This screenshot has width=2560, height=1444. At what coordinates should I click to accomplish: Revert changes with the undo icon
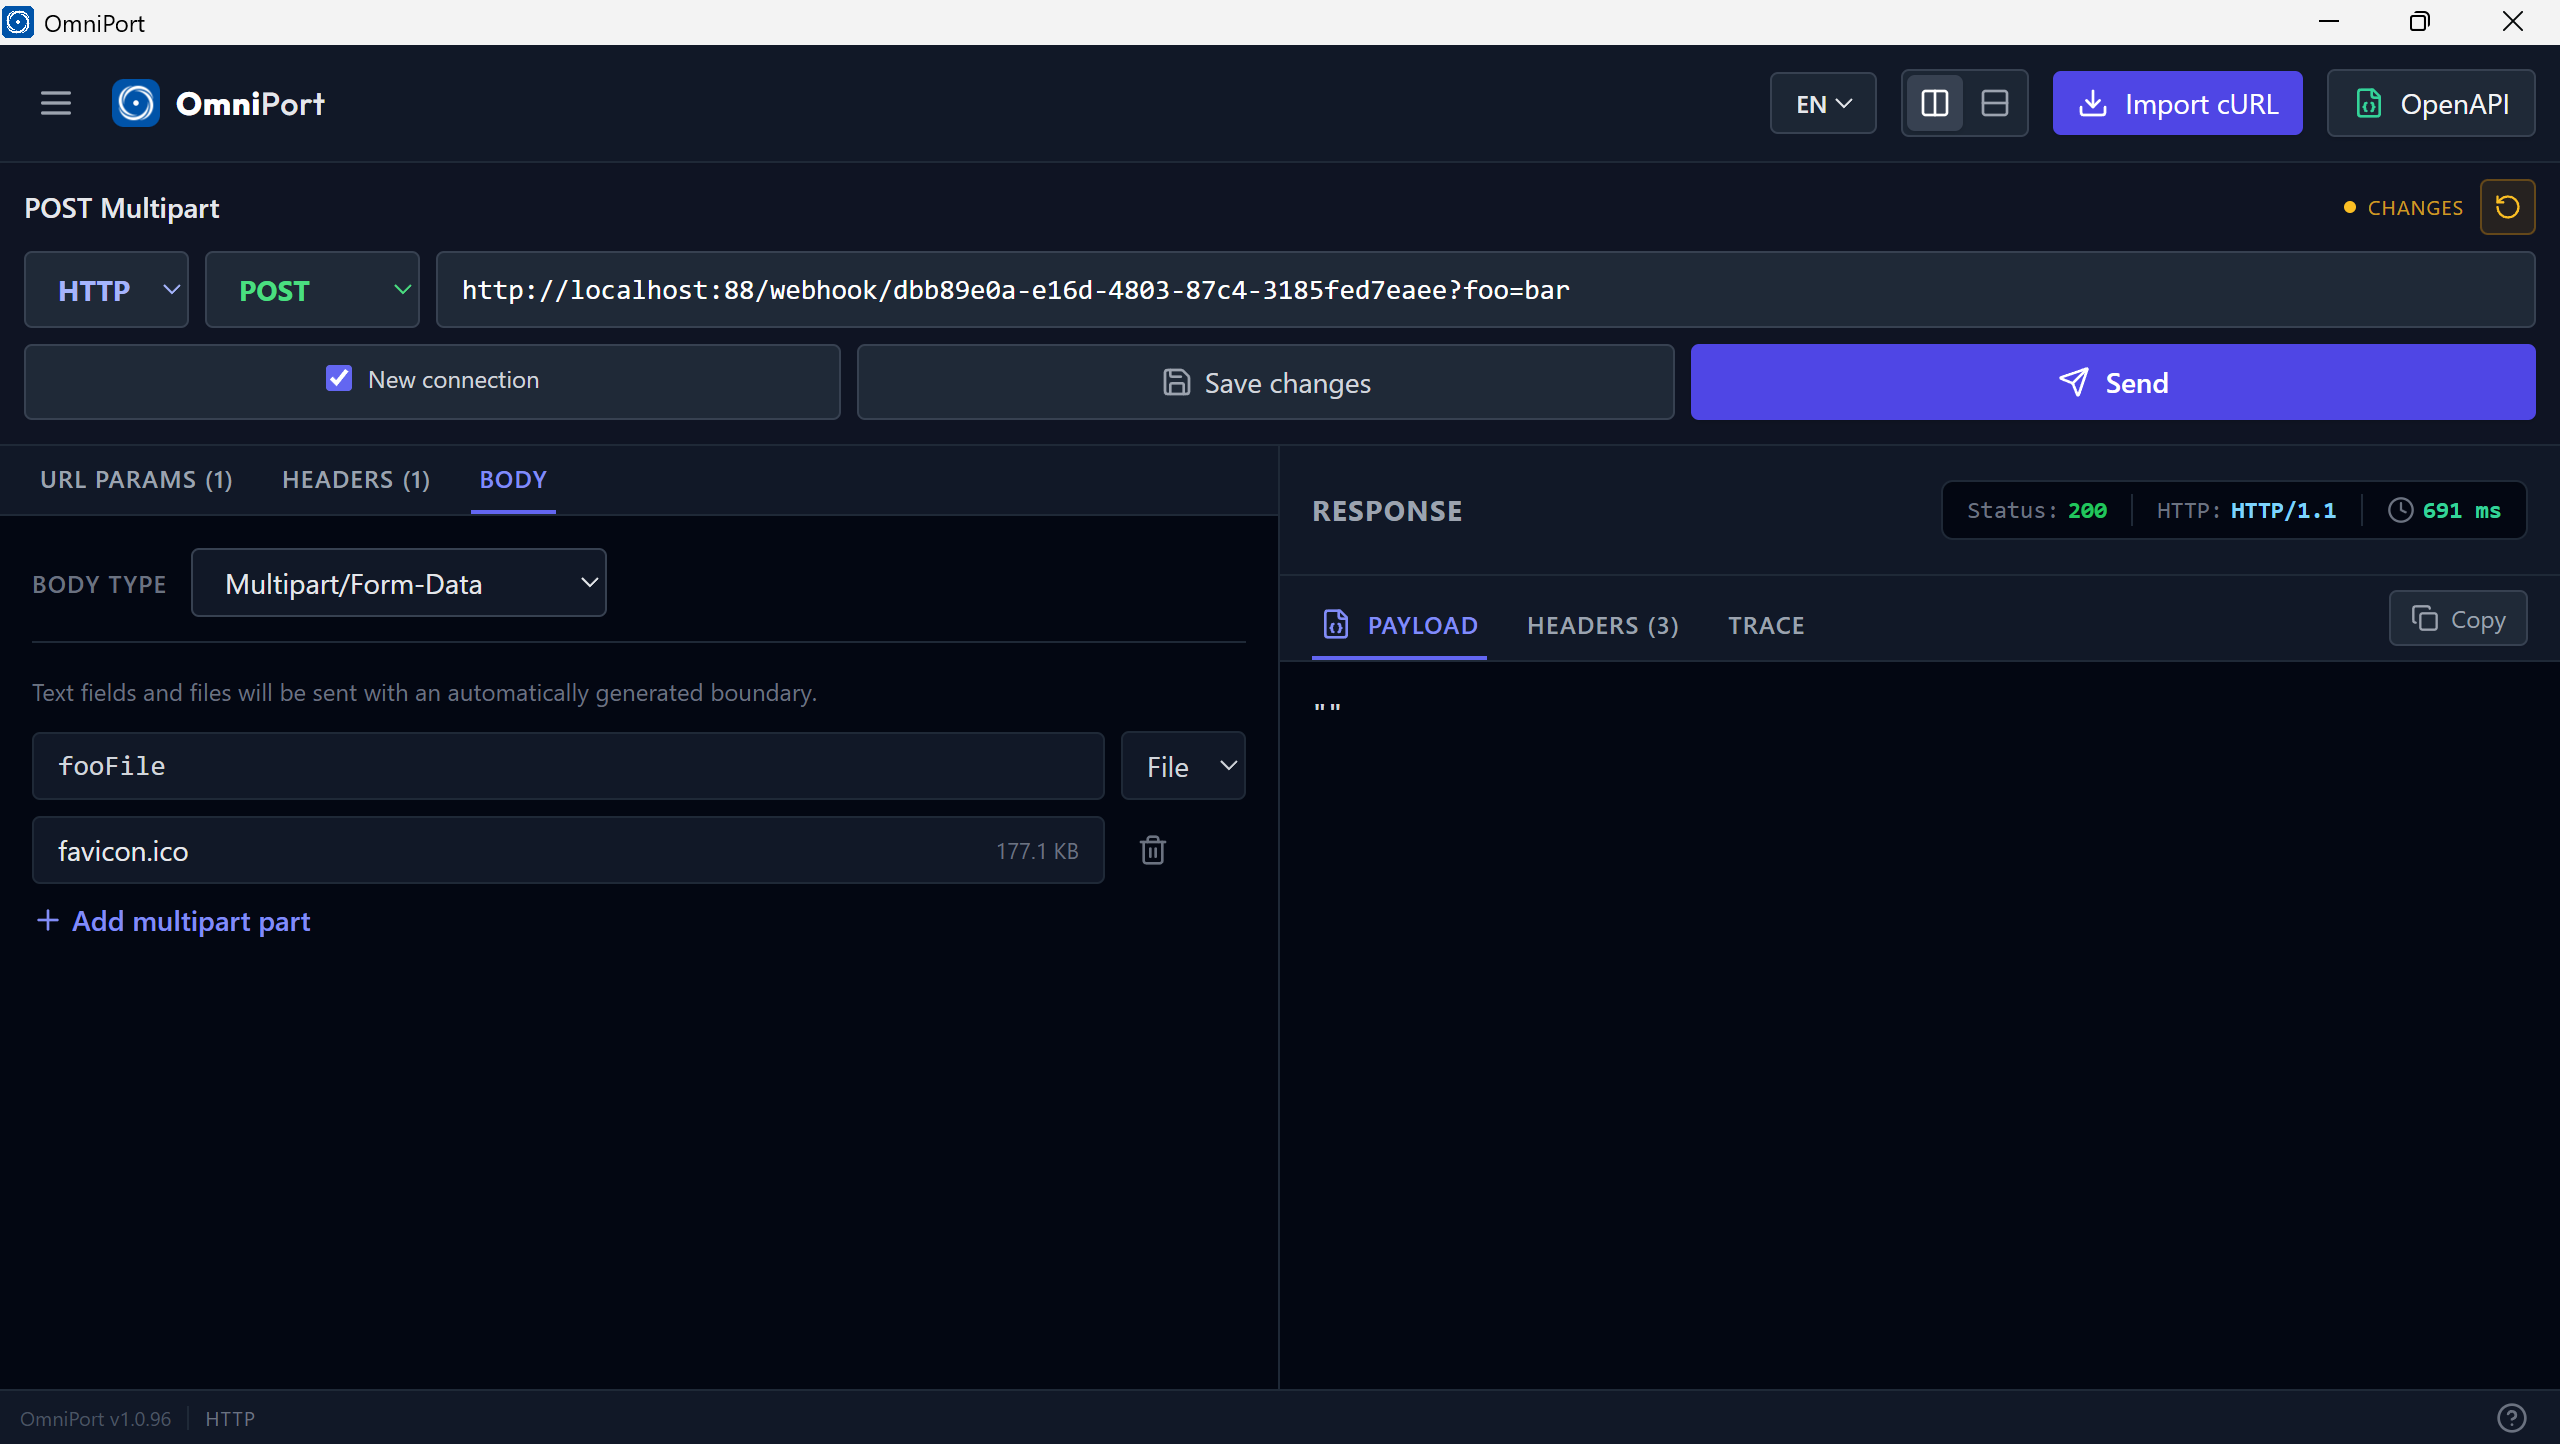click(x=2507, y=207)
